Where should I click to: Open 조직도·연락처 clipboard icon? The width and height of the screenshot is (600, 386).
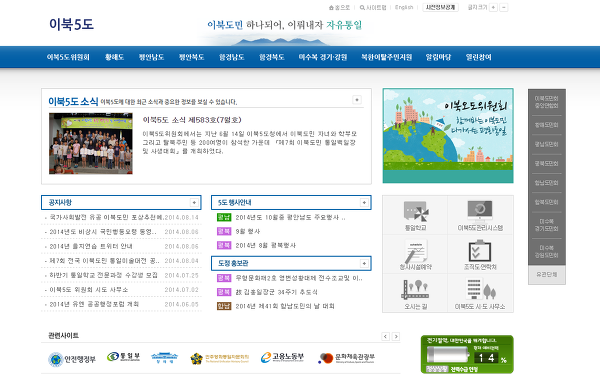(x=480, y=254)
